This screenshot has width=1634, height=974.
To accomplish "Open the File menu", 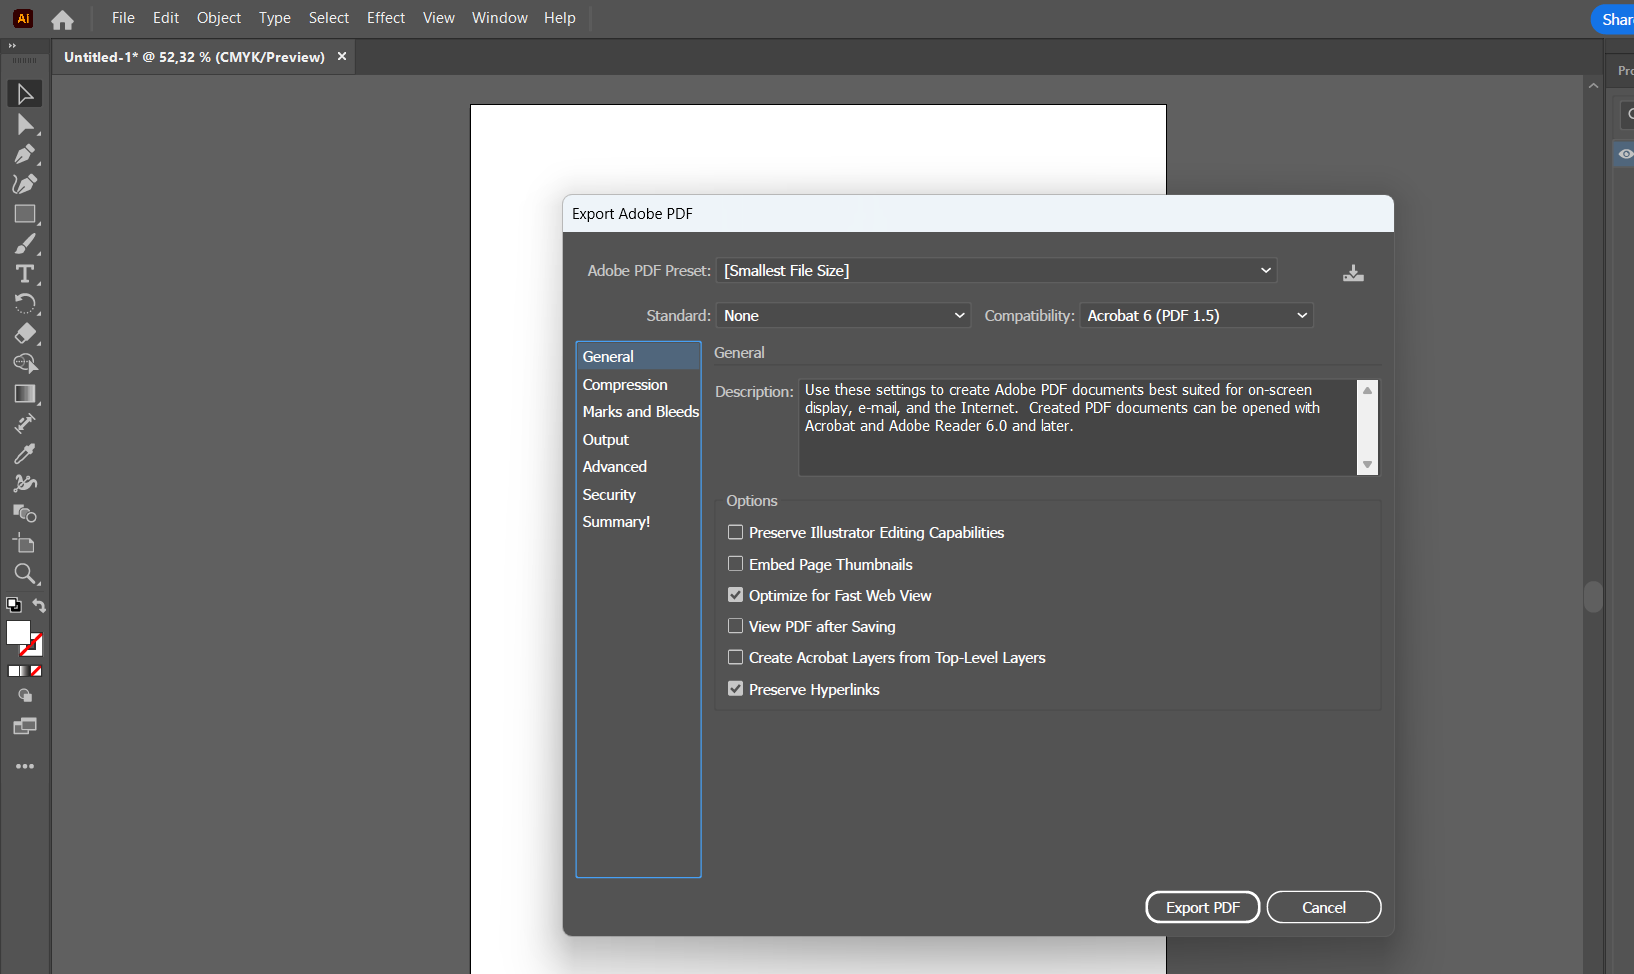I will pyautogui.click(x=123, y=18).
